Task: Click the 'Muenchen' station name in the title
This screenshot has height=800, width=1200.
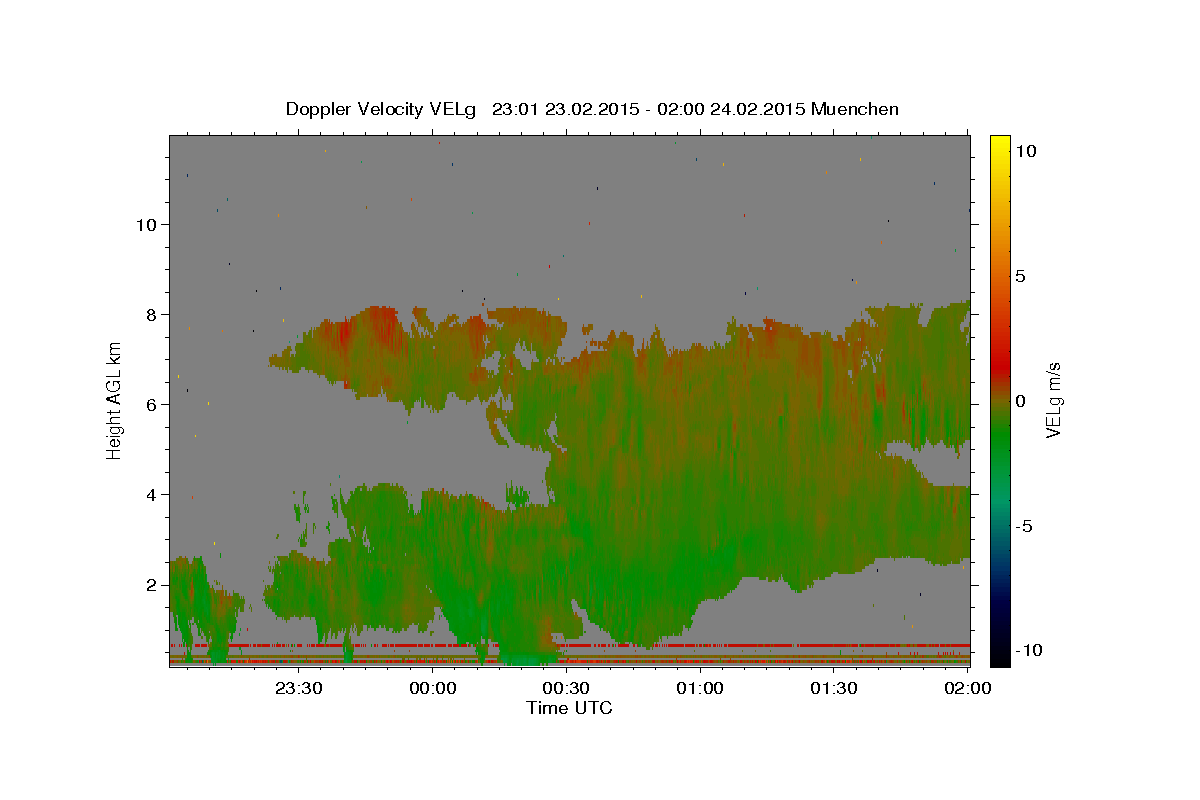Action: click(x=855, y=109)
